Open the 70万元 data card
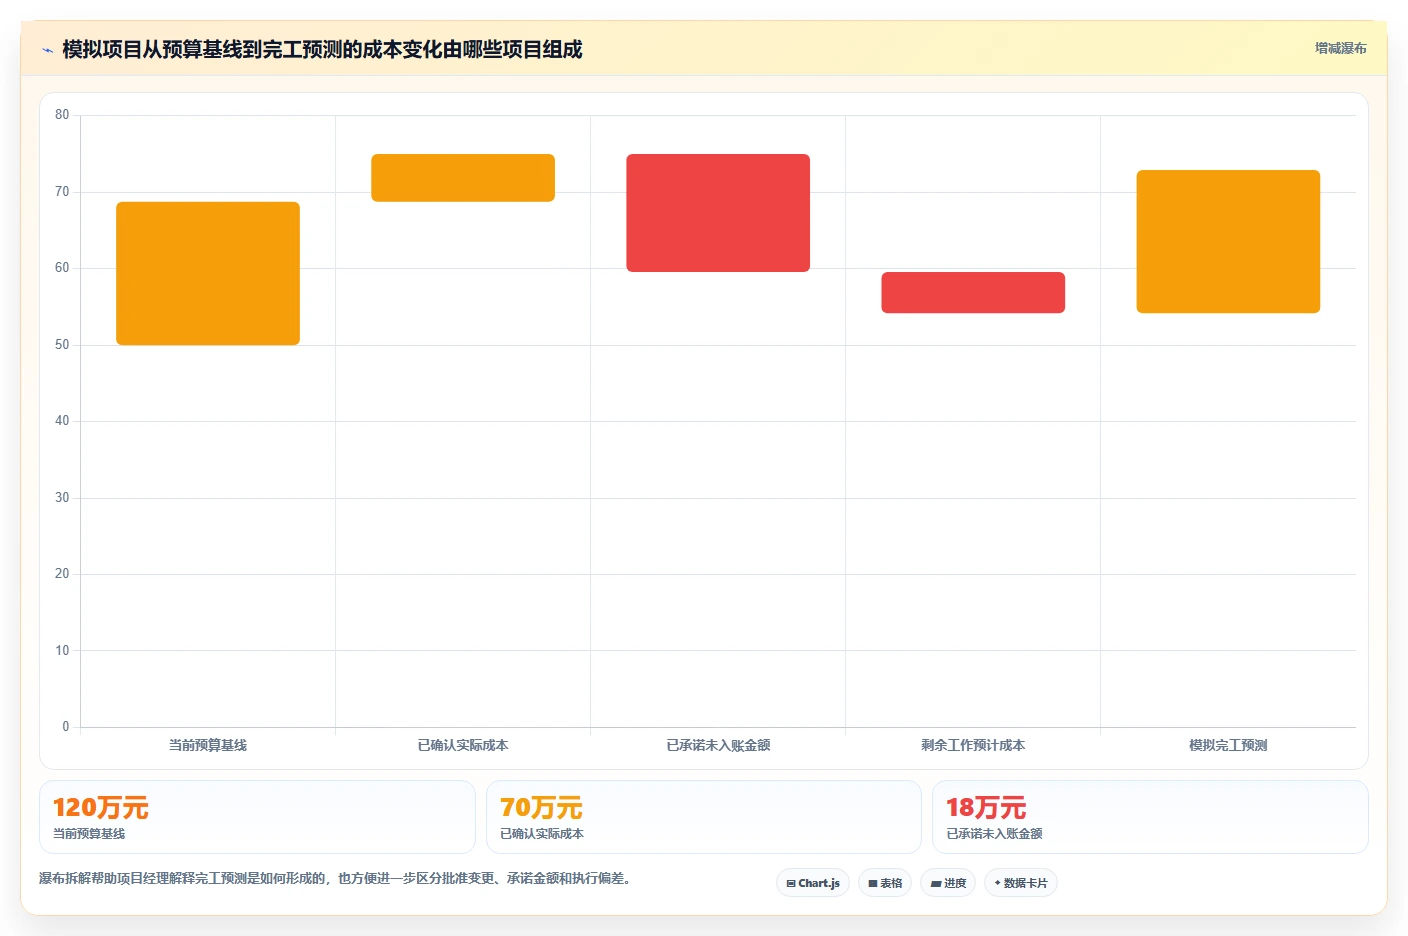 (704, 817)
